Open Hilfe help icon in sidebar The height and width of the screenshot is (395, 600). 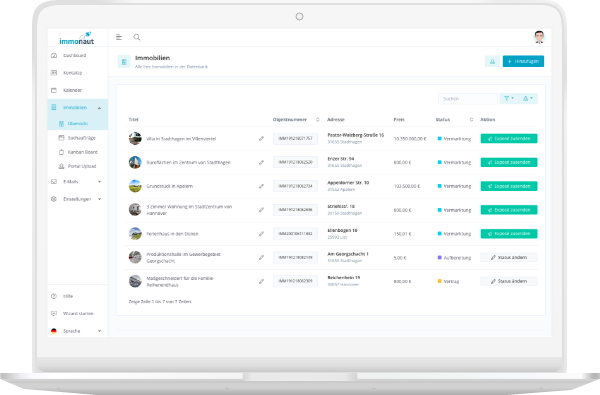pyautogui.click(x=54, y=296)
